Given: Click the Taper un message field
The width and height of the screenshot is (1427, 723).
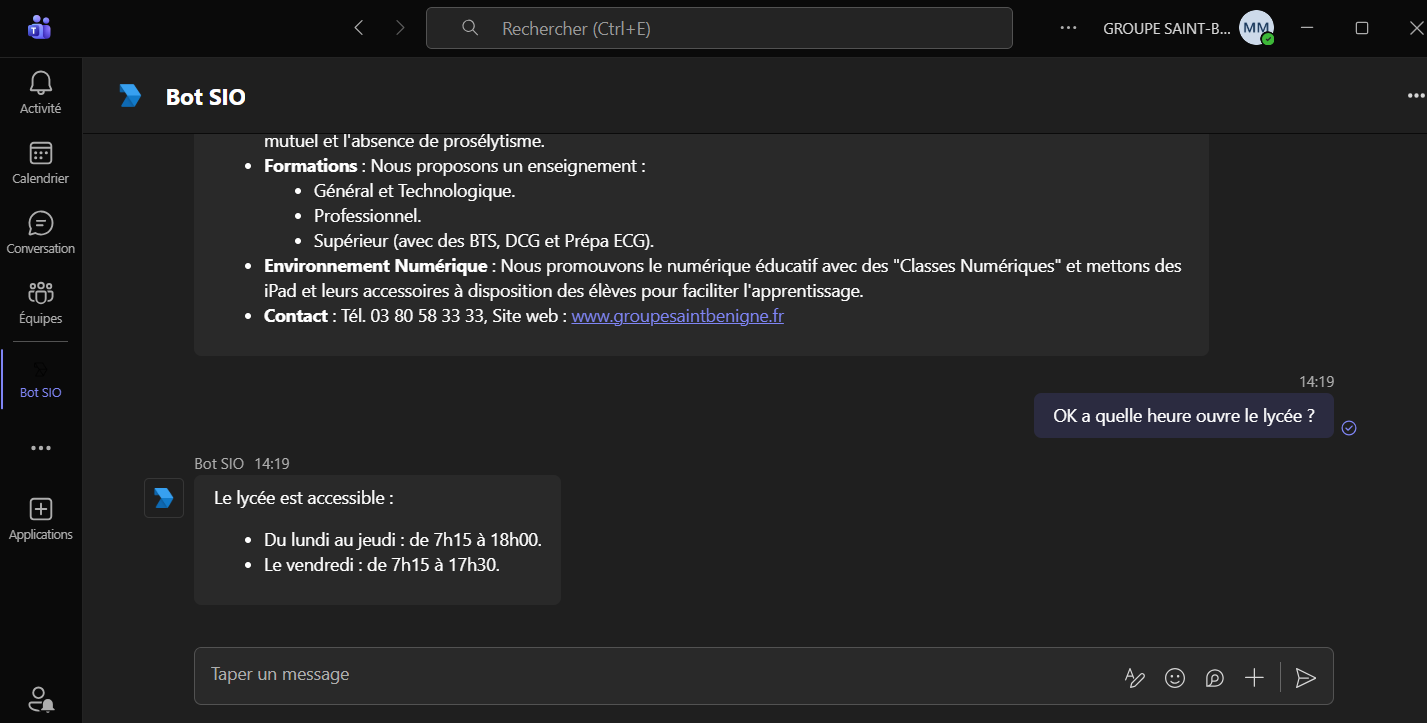Looking at the screenshot, I should tap(650, 675).
